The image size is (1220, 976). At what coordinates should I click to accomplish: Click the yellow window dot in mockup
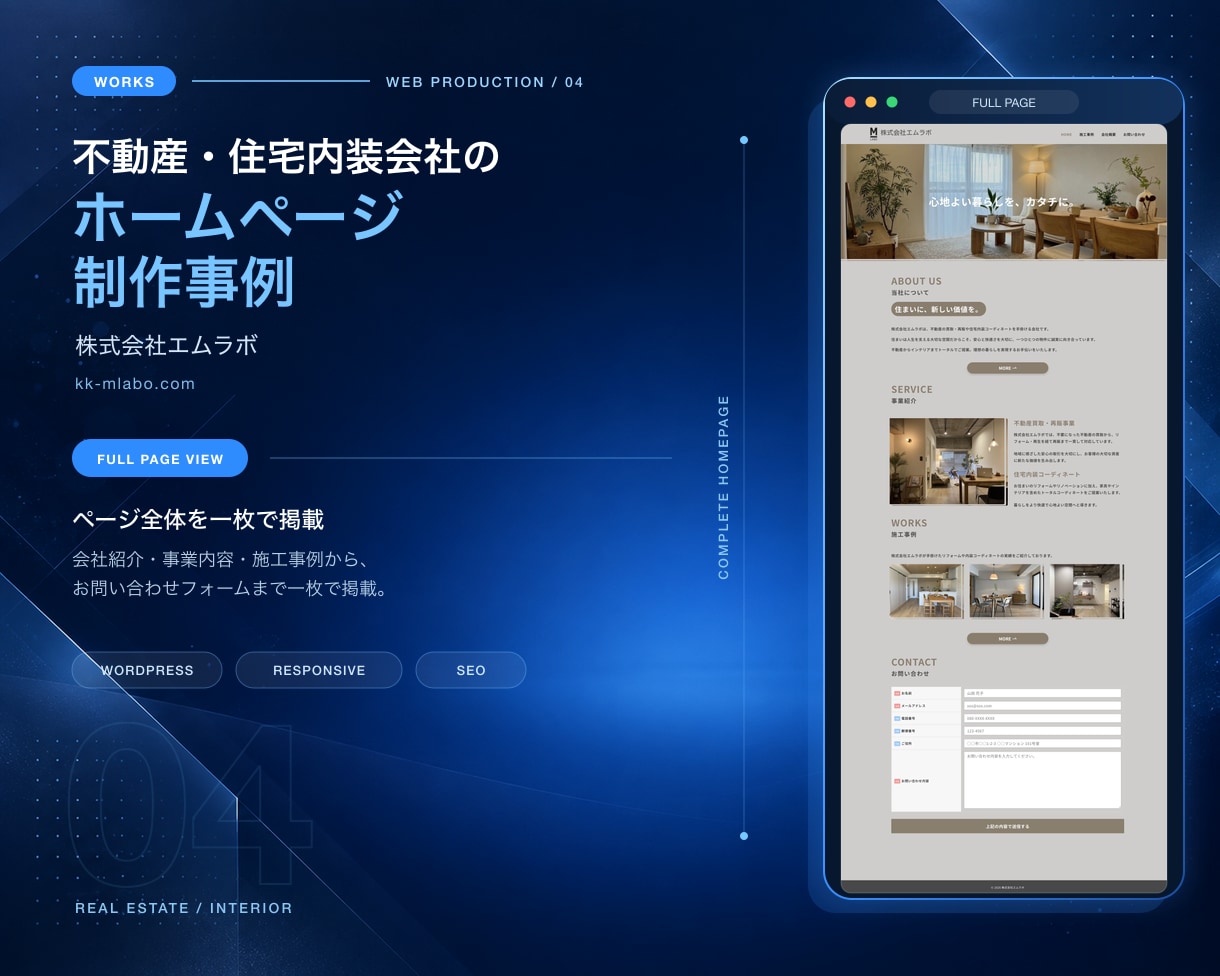pyautogui.click(x=871, y=102)
